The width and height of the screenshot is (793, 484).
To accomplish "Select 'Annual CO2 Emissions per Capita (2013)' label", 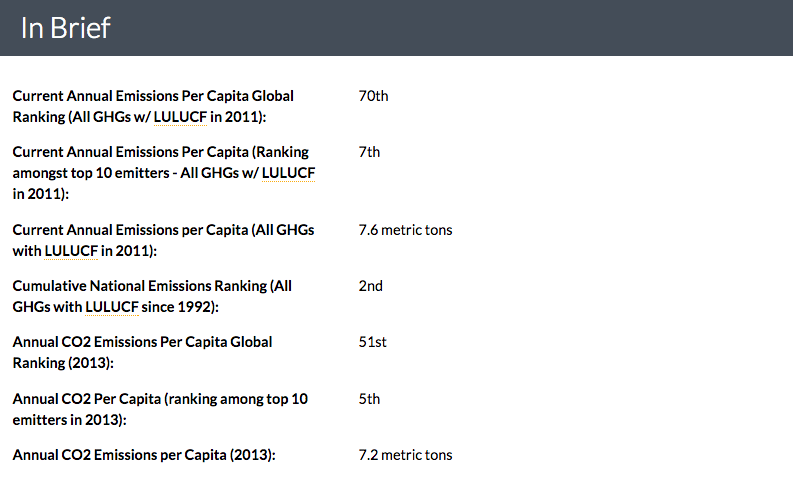I will tap(144, 455).
